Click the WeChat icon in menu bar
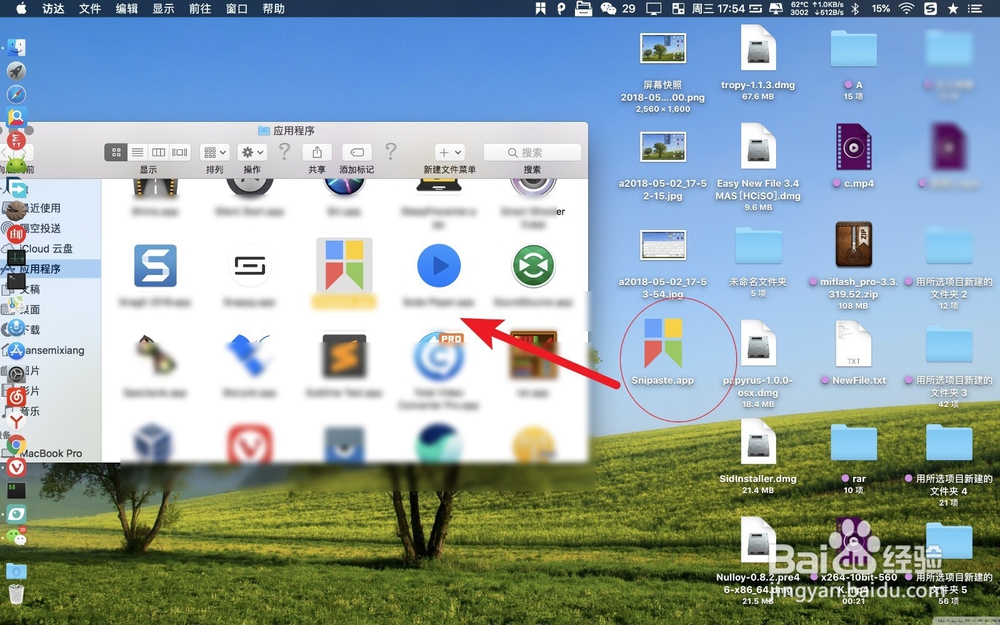 coord(608,8)
